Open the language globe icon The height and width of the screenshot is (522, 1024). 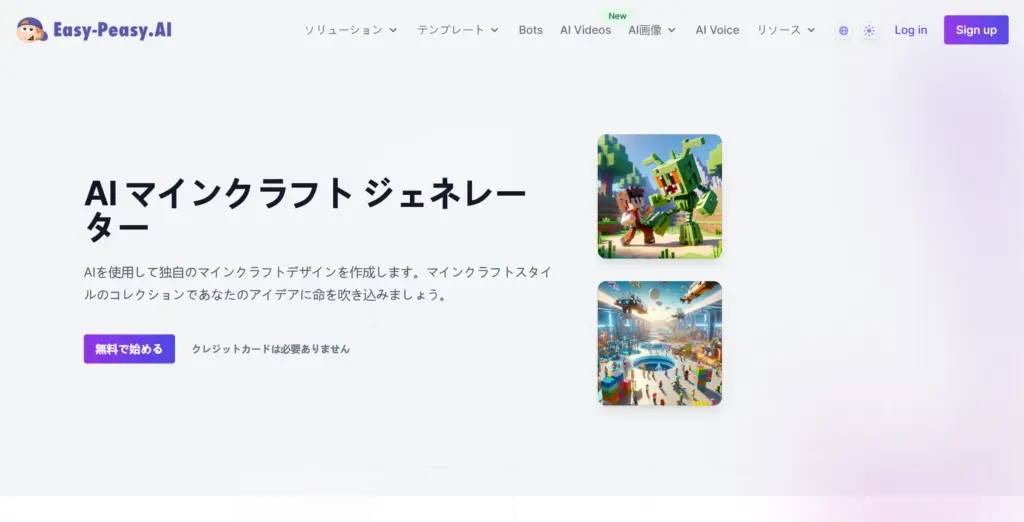tap(843, 31)
